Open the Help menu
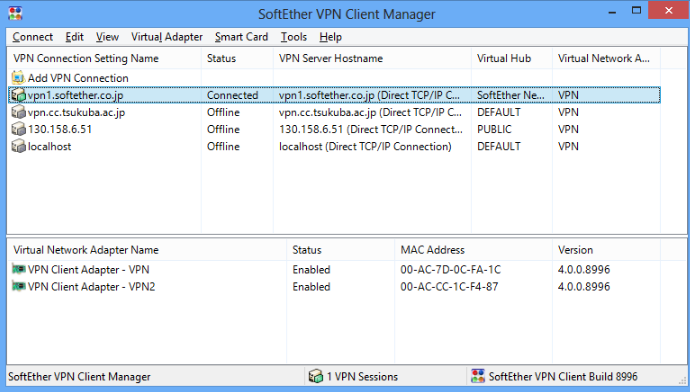 point(330,37)
